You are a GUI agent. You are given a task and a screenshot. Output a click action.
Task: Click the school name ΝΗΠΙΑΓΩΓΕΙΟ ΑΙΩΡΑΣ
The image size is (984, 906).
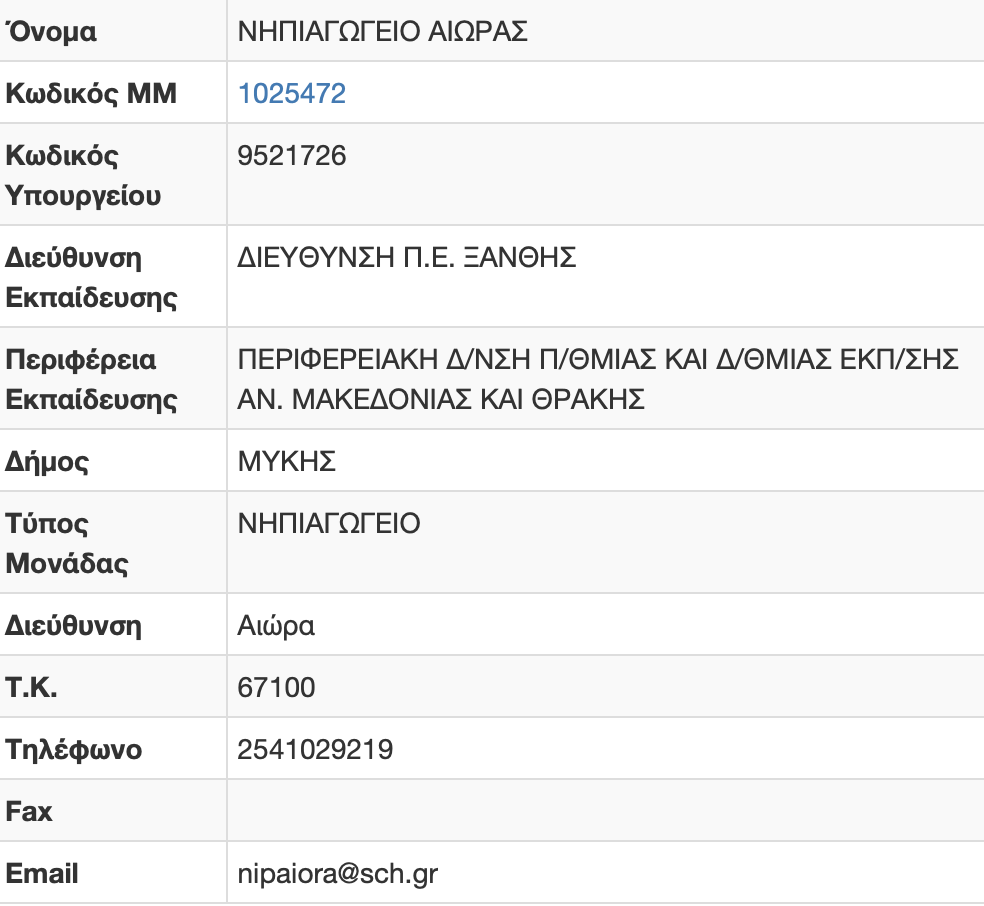(382, 32)
